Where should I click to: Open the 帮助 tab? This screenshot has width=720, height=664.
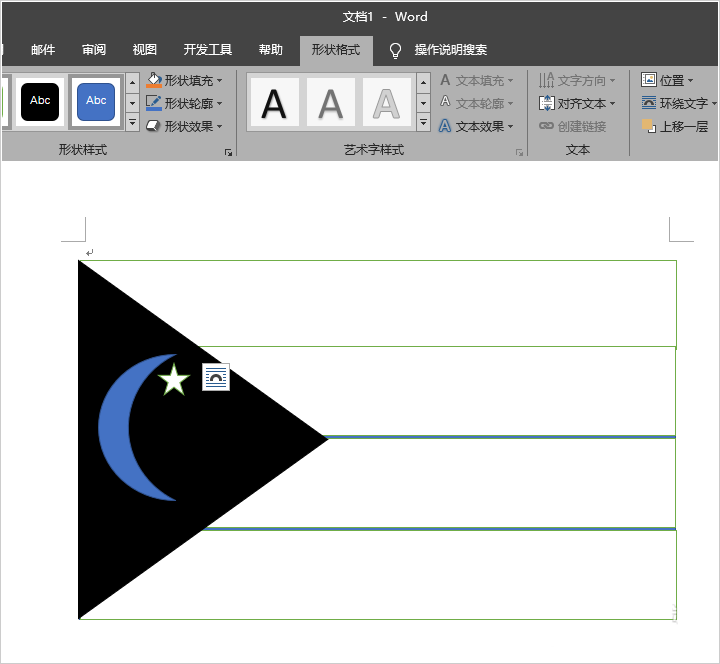click(x=270, y=50)
